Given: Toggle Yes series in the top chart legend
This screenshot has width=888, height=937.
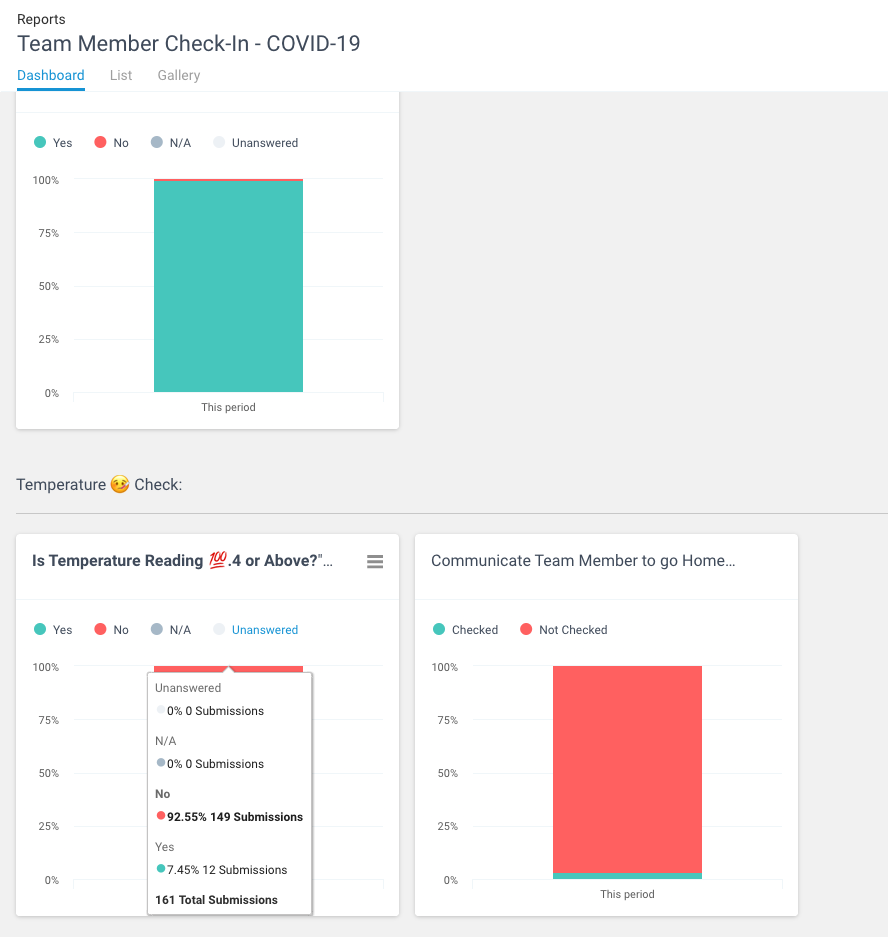Looking at the screenshot, I should [x=54, y=143].
